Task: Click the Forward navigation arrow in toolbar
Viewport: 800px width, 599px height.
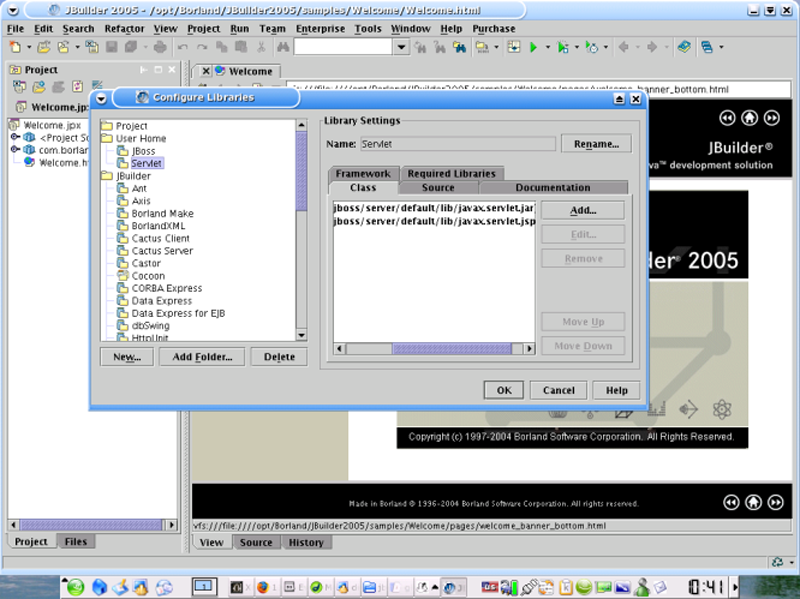Action: 652,47
